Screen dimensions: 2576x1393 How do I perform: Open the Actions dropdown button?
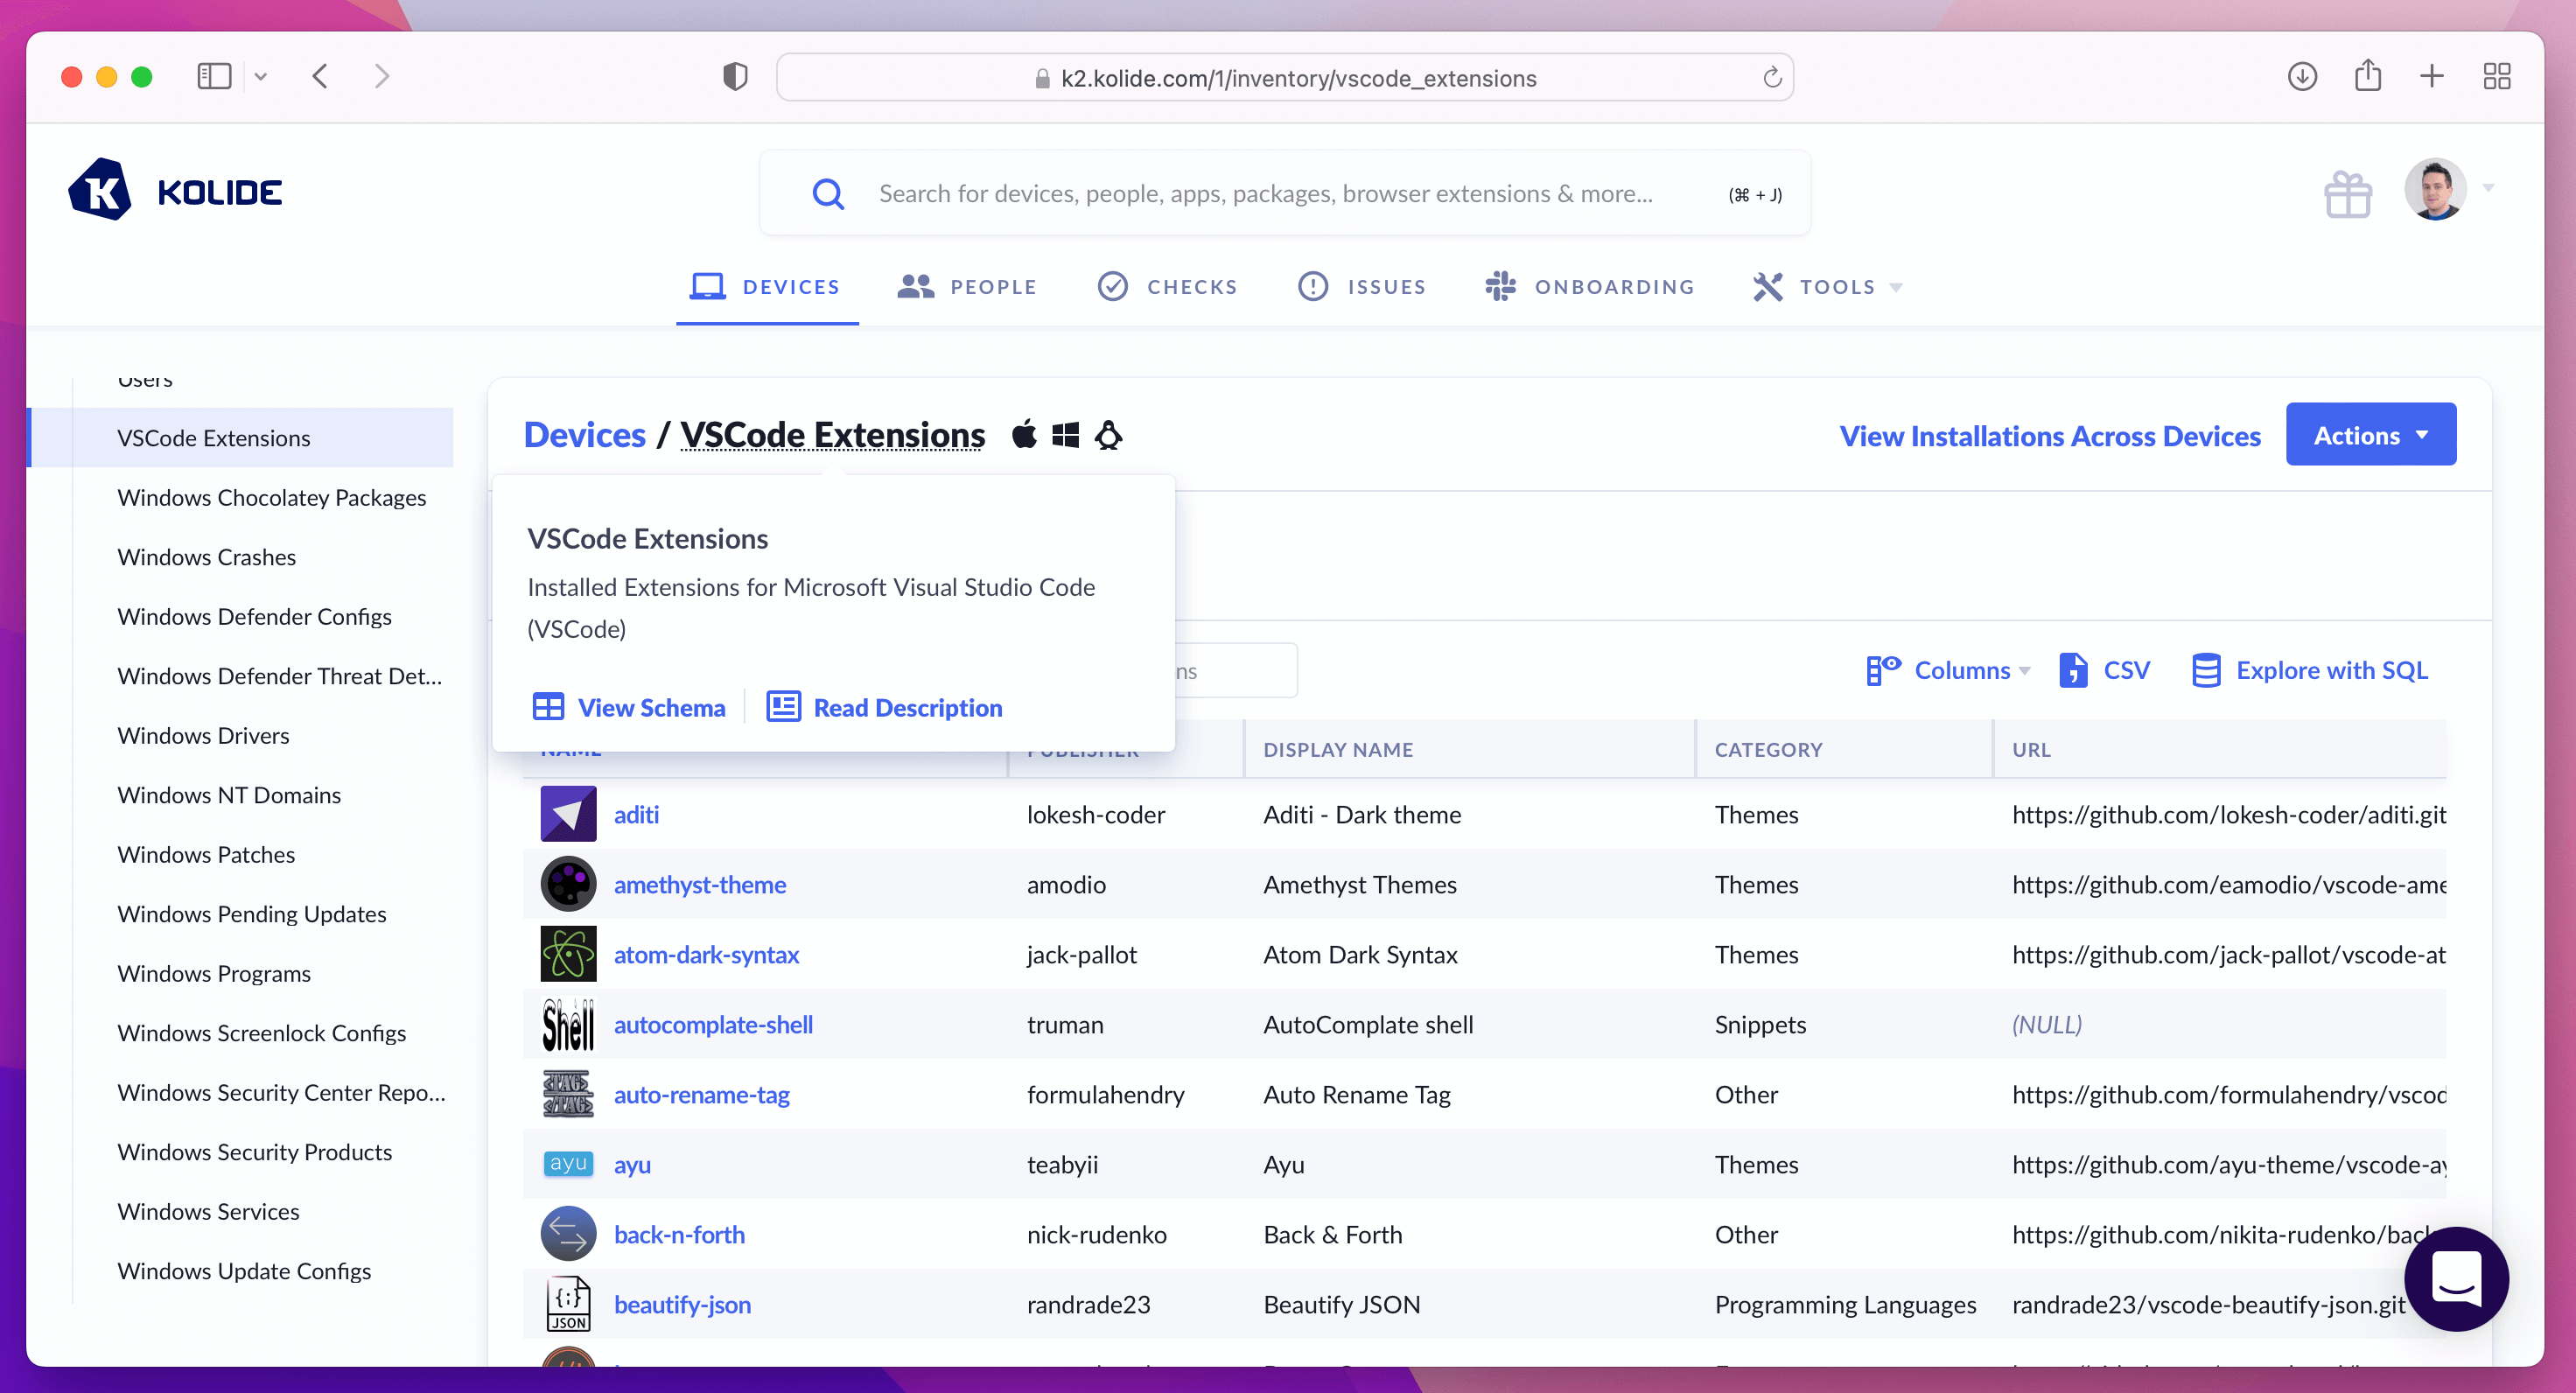pos(2370,435)
